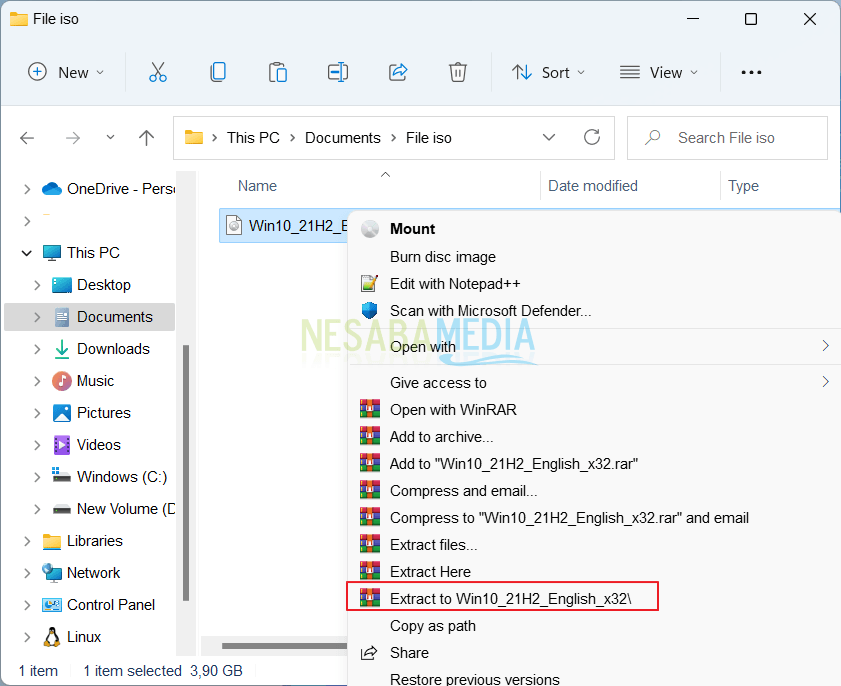Click the Music note icon in sidebar
Image resolution: width=841 pixels, height=686 pixels.
(62, 381)
